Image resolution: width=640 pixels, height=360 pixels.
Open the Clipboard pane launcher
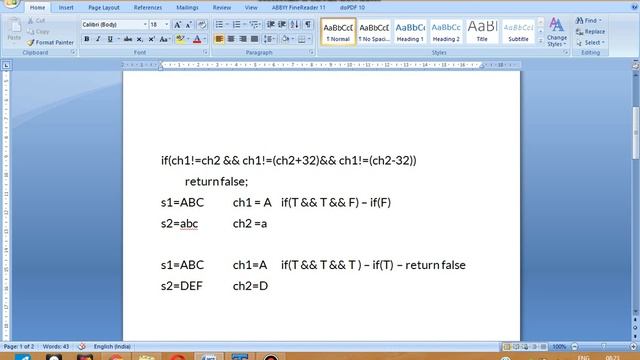pyautogui.click(x=73, y=52)
